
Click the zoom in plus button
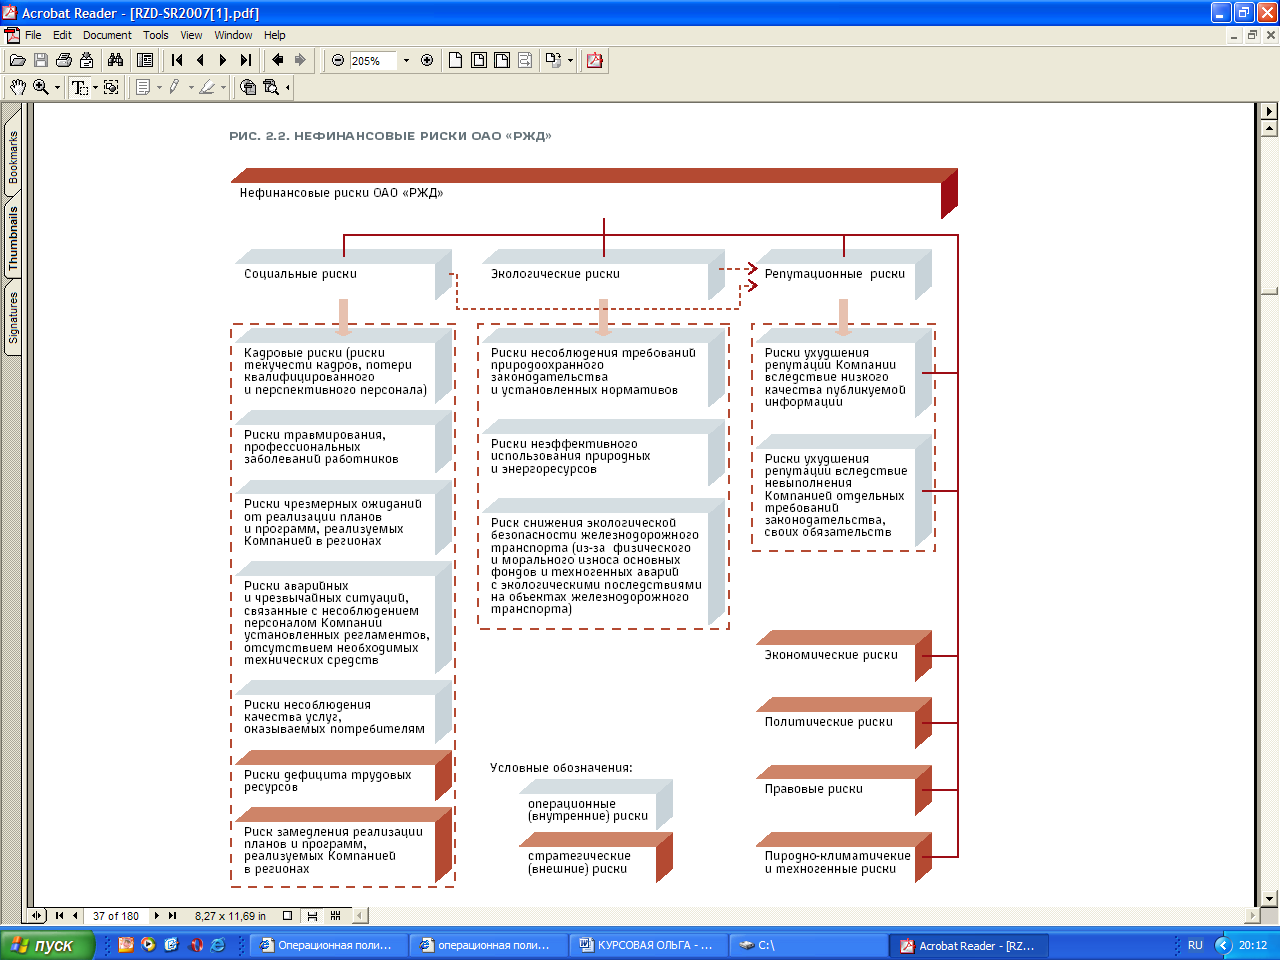coord(427,60)
